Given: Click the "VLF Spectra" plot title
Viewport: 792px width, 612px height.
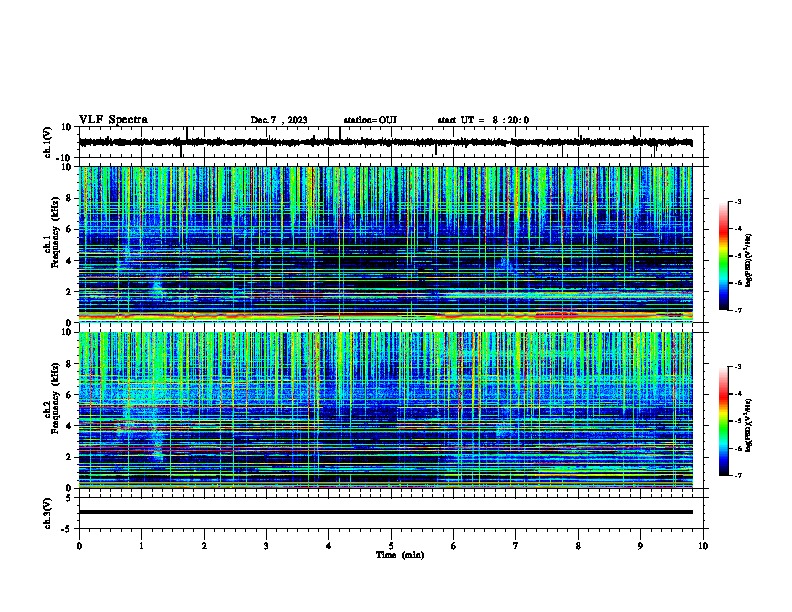Looking at the screenshot, I should click(x=113, y=120).
